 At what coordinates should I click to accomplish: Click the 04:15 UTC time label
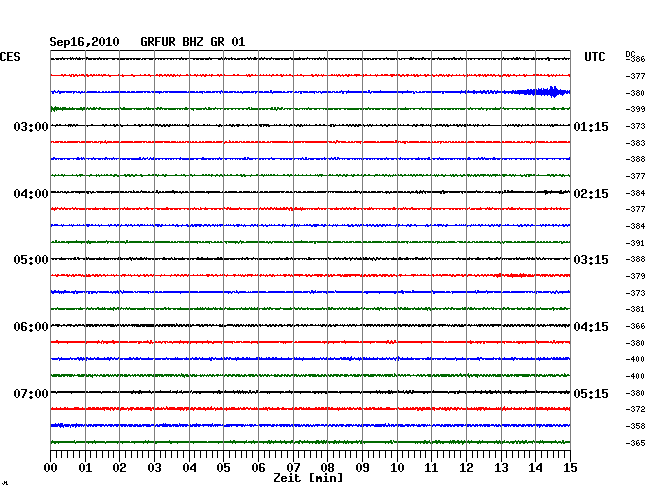point(591,327)
